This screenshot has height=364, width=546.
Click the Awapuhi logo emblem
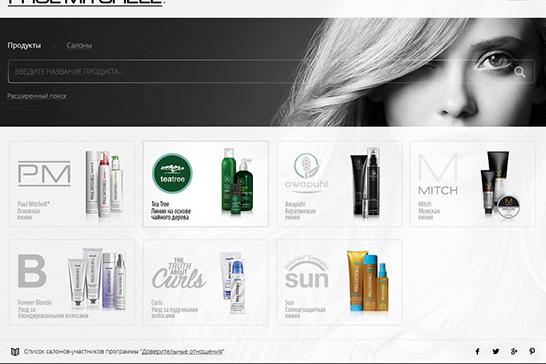coord(306,173)
